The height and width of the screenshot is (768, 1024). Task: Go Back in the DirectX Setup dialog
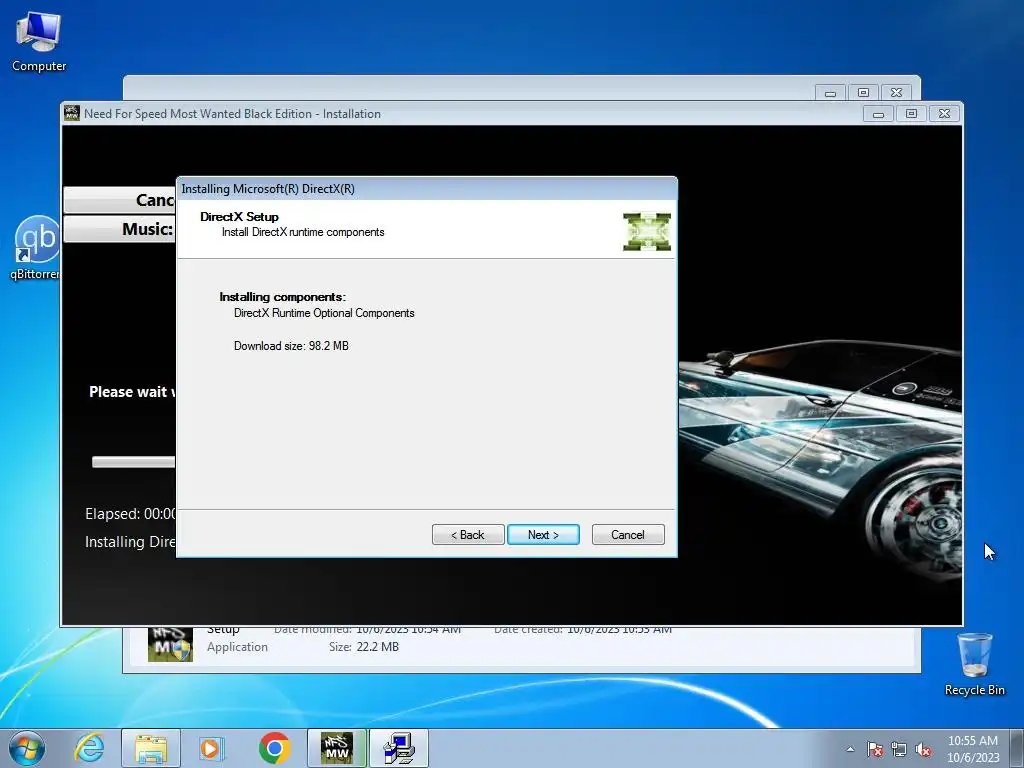468,534
